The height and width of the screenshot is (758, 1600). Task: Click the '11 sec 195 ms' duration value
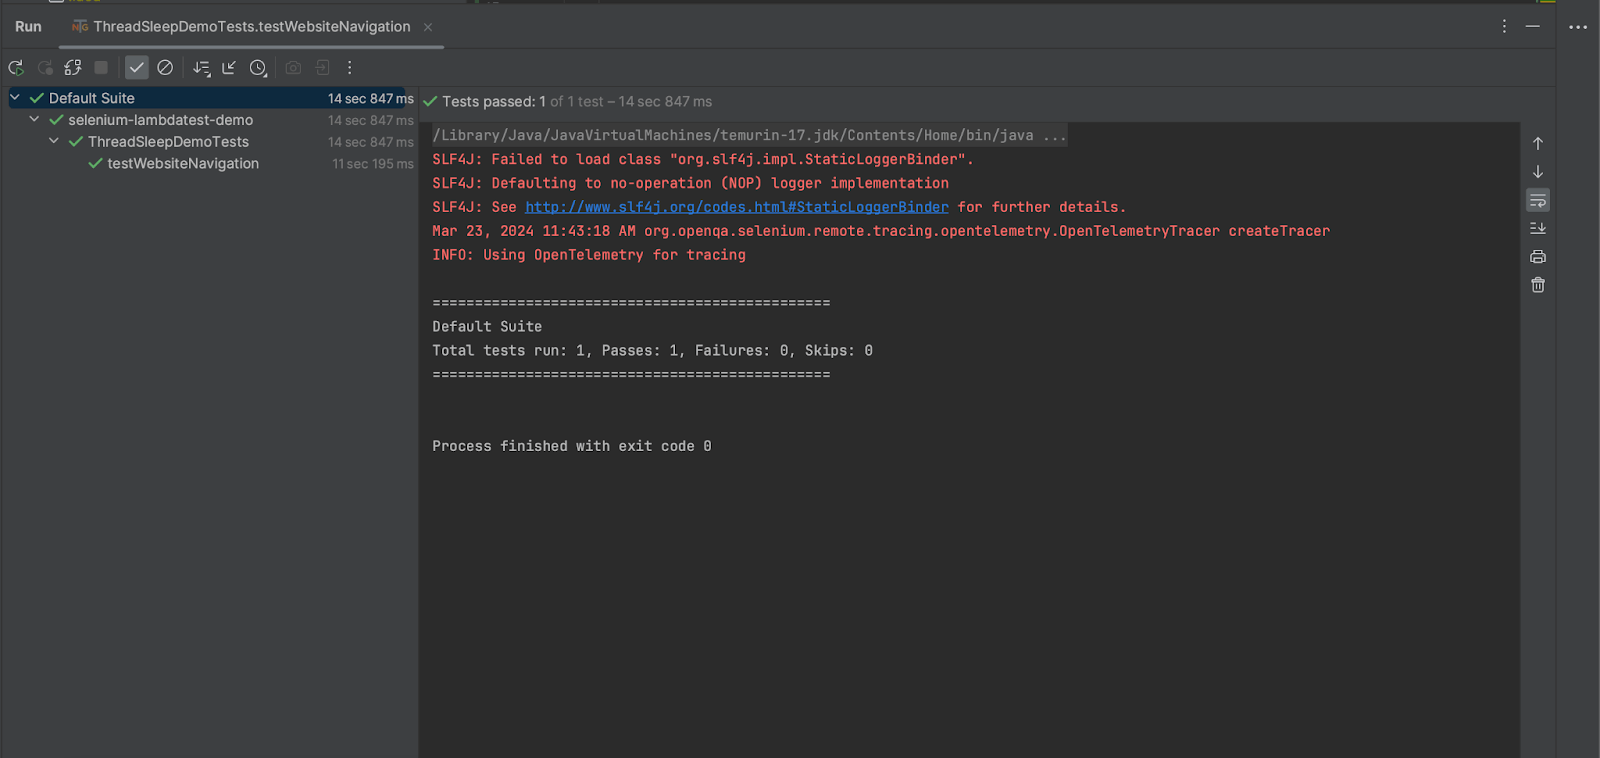coord(372,164)
